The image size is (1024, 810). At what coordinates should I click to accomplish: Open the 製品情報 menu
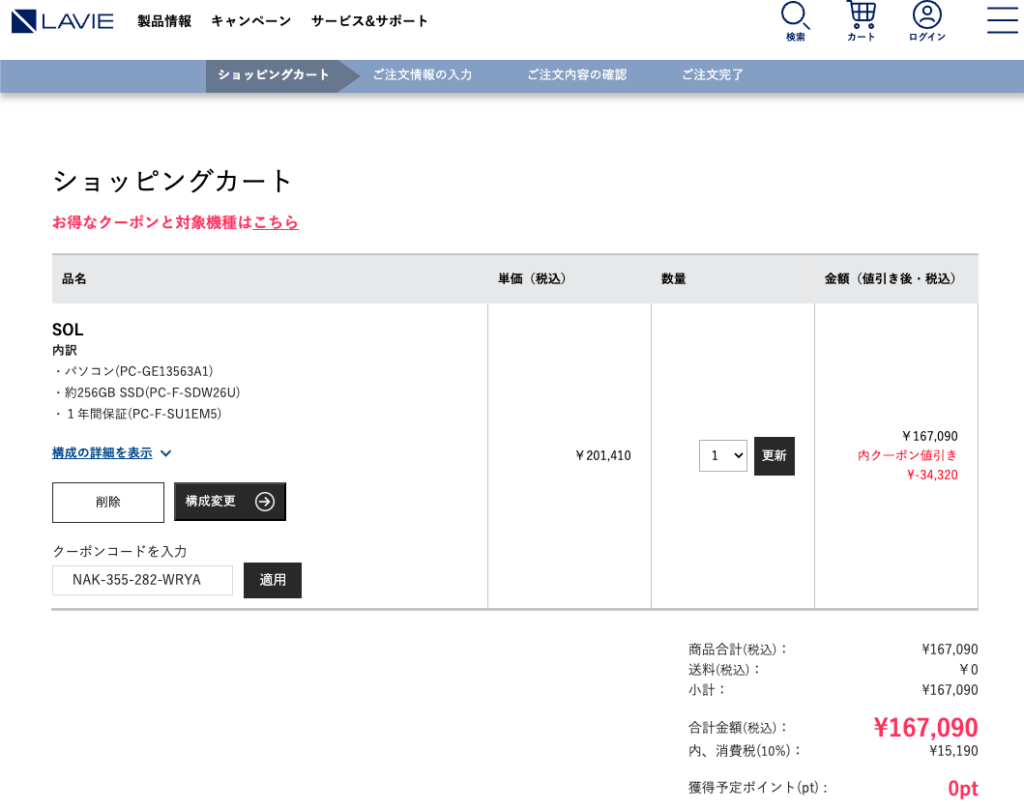point(164,21)
